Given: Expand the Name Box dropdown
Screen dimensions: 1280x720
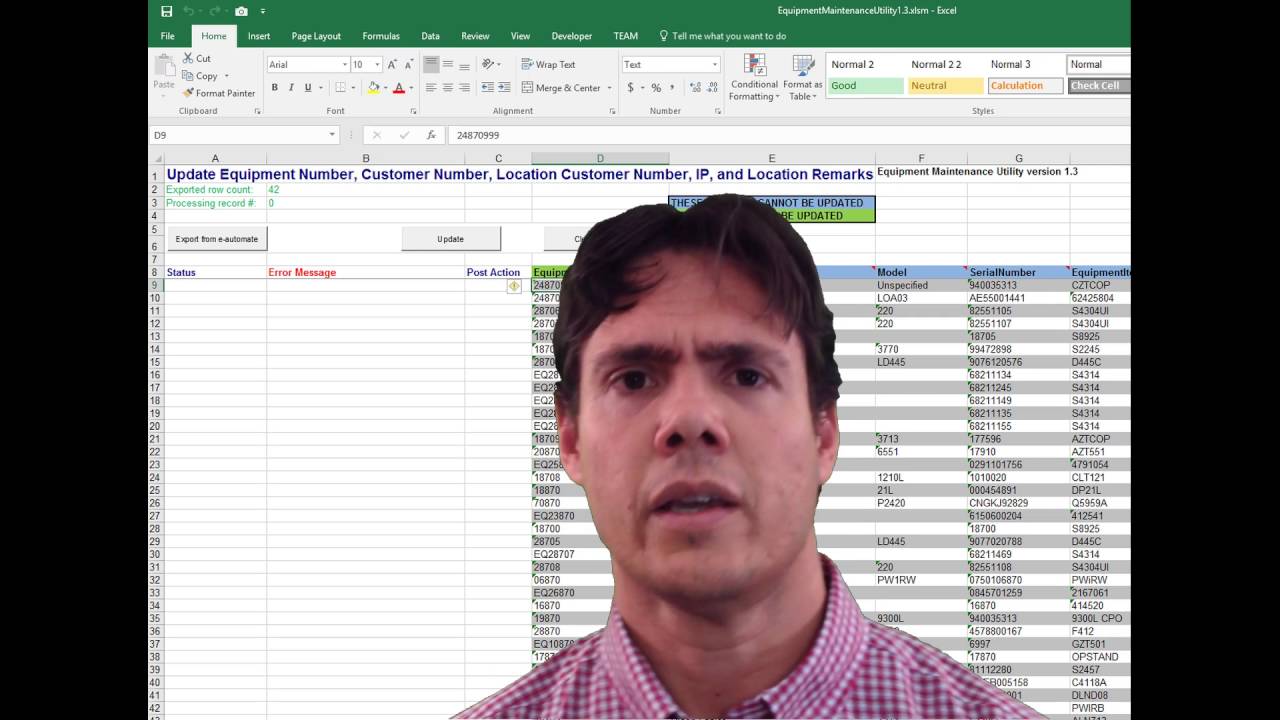Looking at the screenshot, I should [332, 135].
